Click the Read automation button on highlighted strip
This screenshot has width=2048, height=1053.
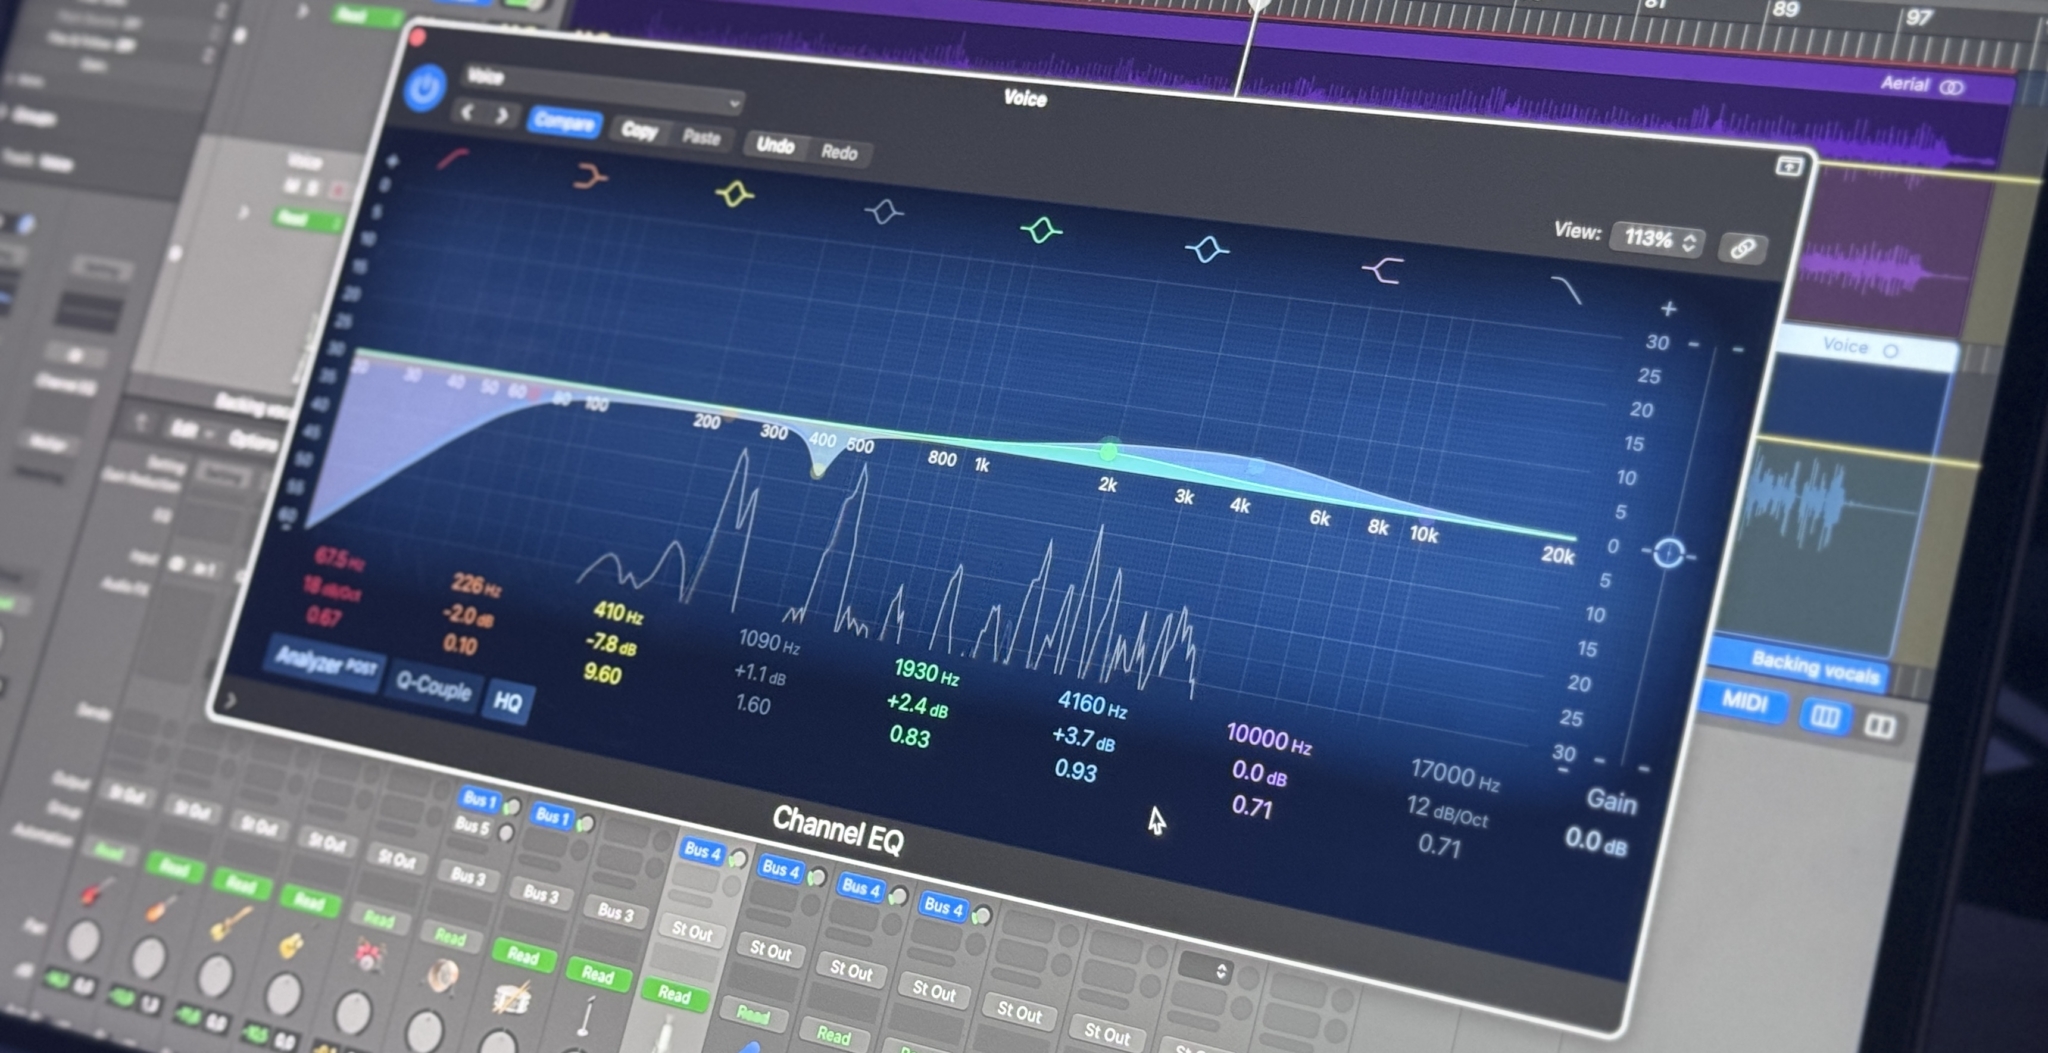coord(673,995)
